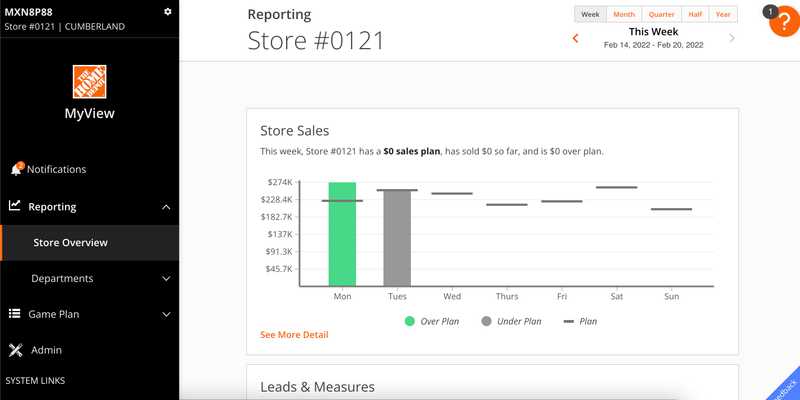
Task: Open the orange help question mark
Action: (784, 22)
